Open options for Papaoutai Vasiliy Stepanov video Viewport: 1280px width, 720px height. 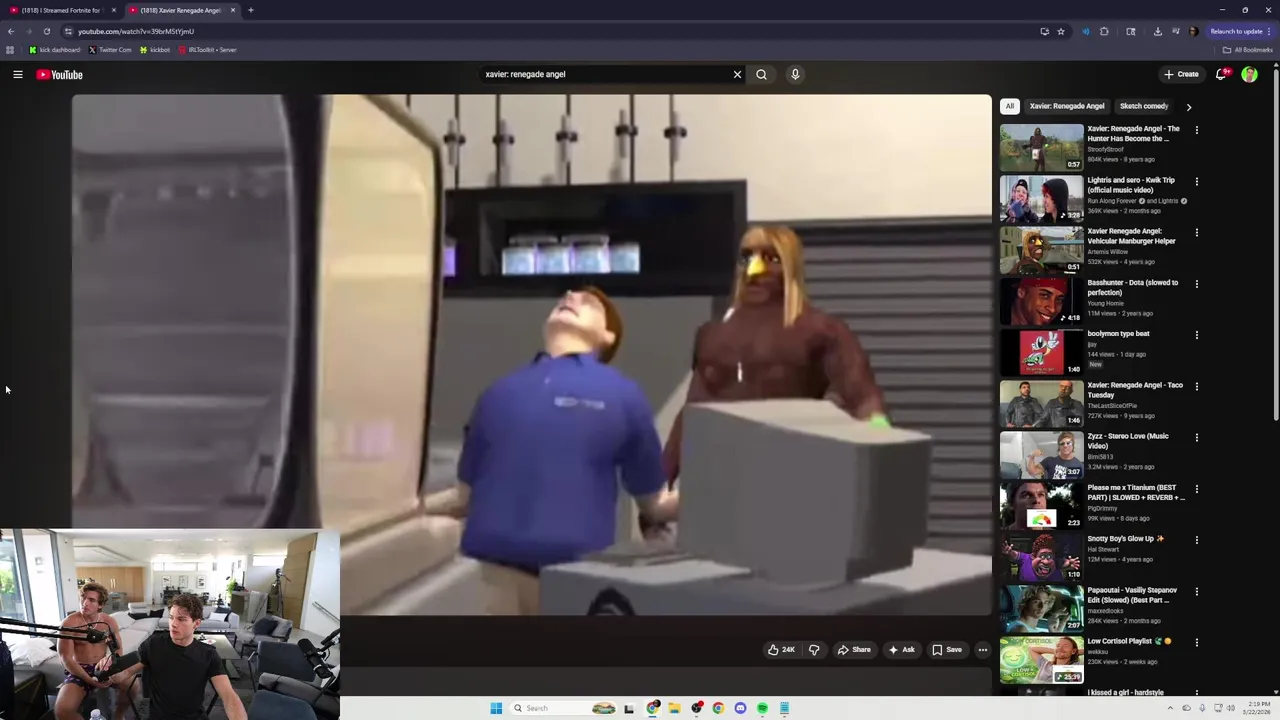coord(1196,591)
